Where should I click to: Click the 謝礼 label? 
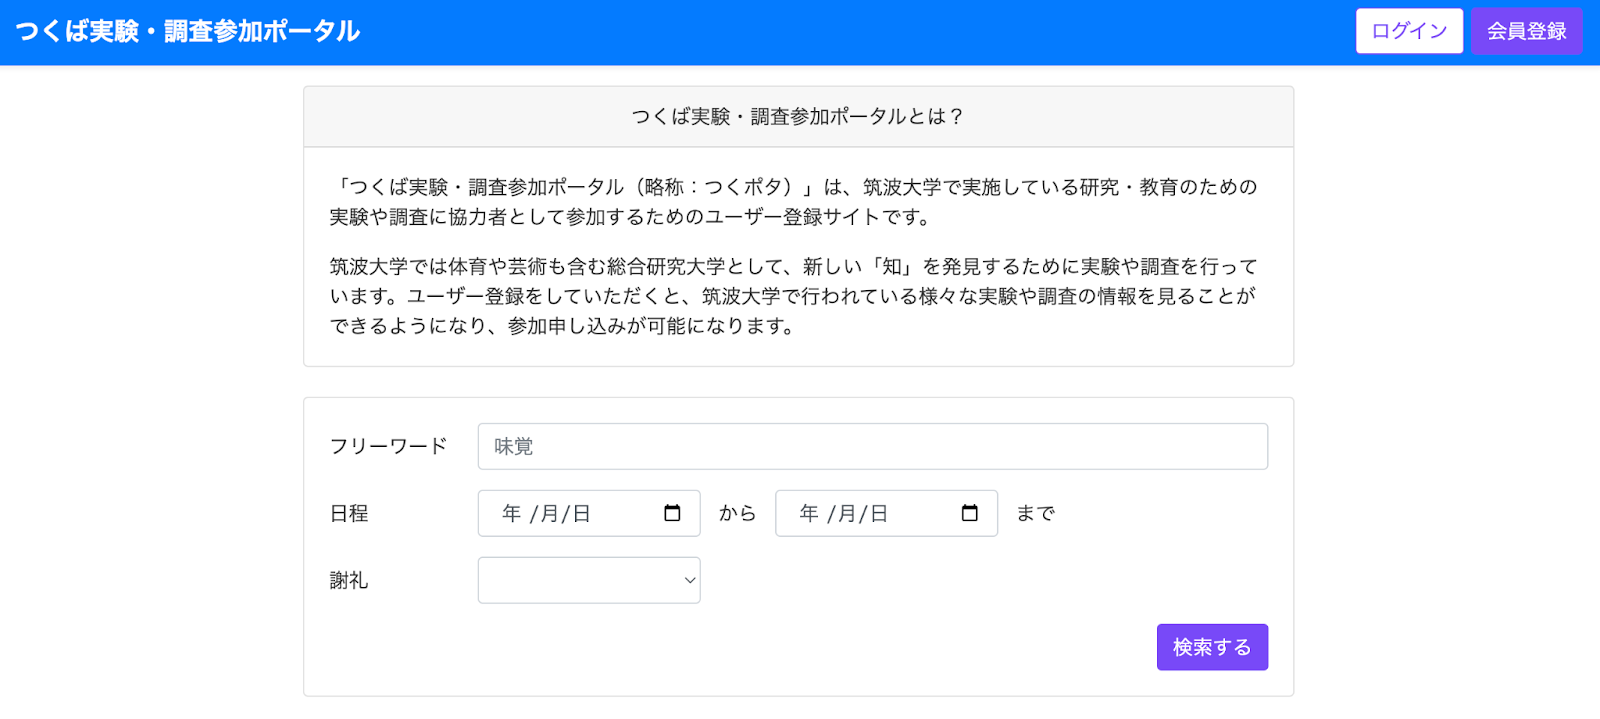click(349, 580)
